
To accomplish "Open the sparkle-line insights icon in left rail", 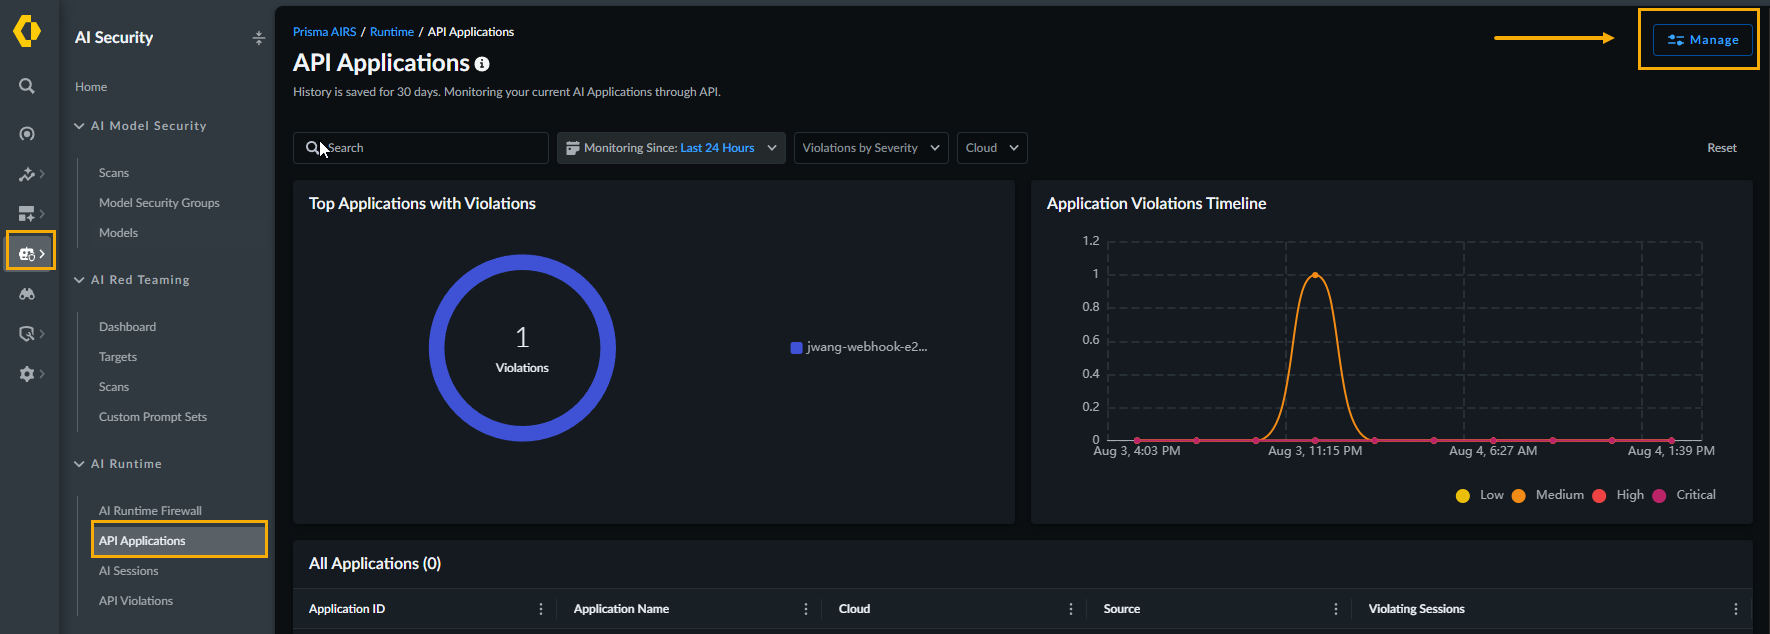I will [x=27, y=174].
